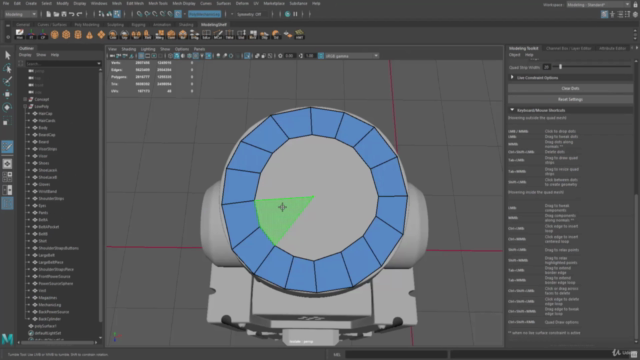
Task: Click the Redo arrow icon
Action: click(79, 14)
